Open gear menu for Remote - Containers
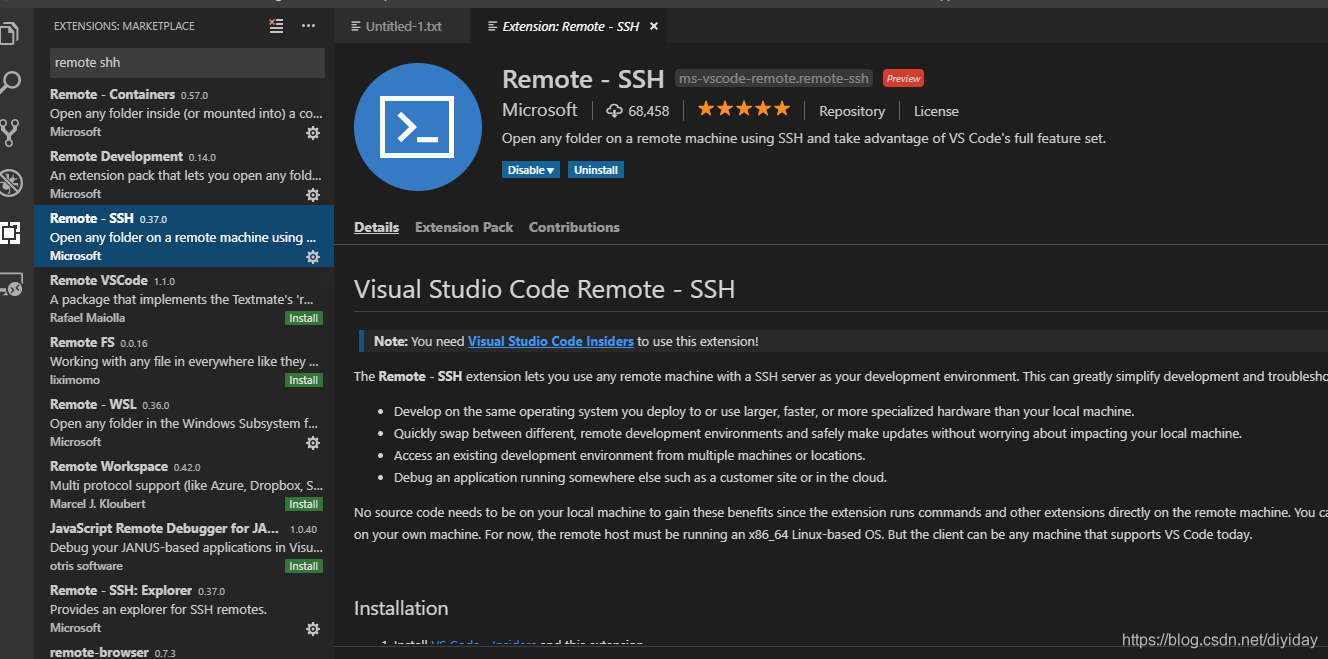Image resolution: width=1328 pixels, height=659 pixels. [x=313, y=132]
